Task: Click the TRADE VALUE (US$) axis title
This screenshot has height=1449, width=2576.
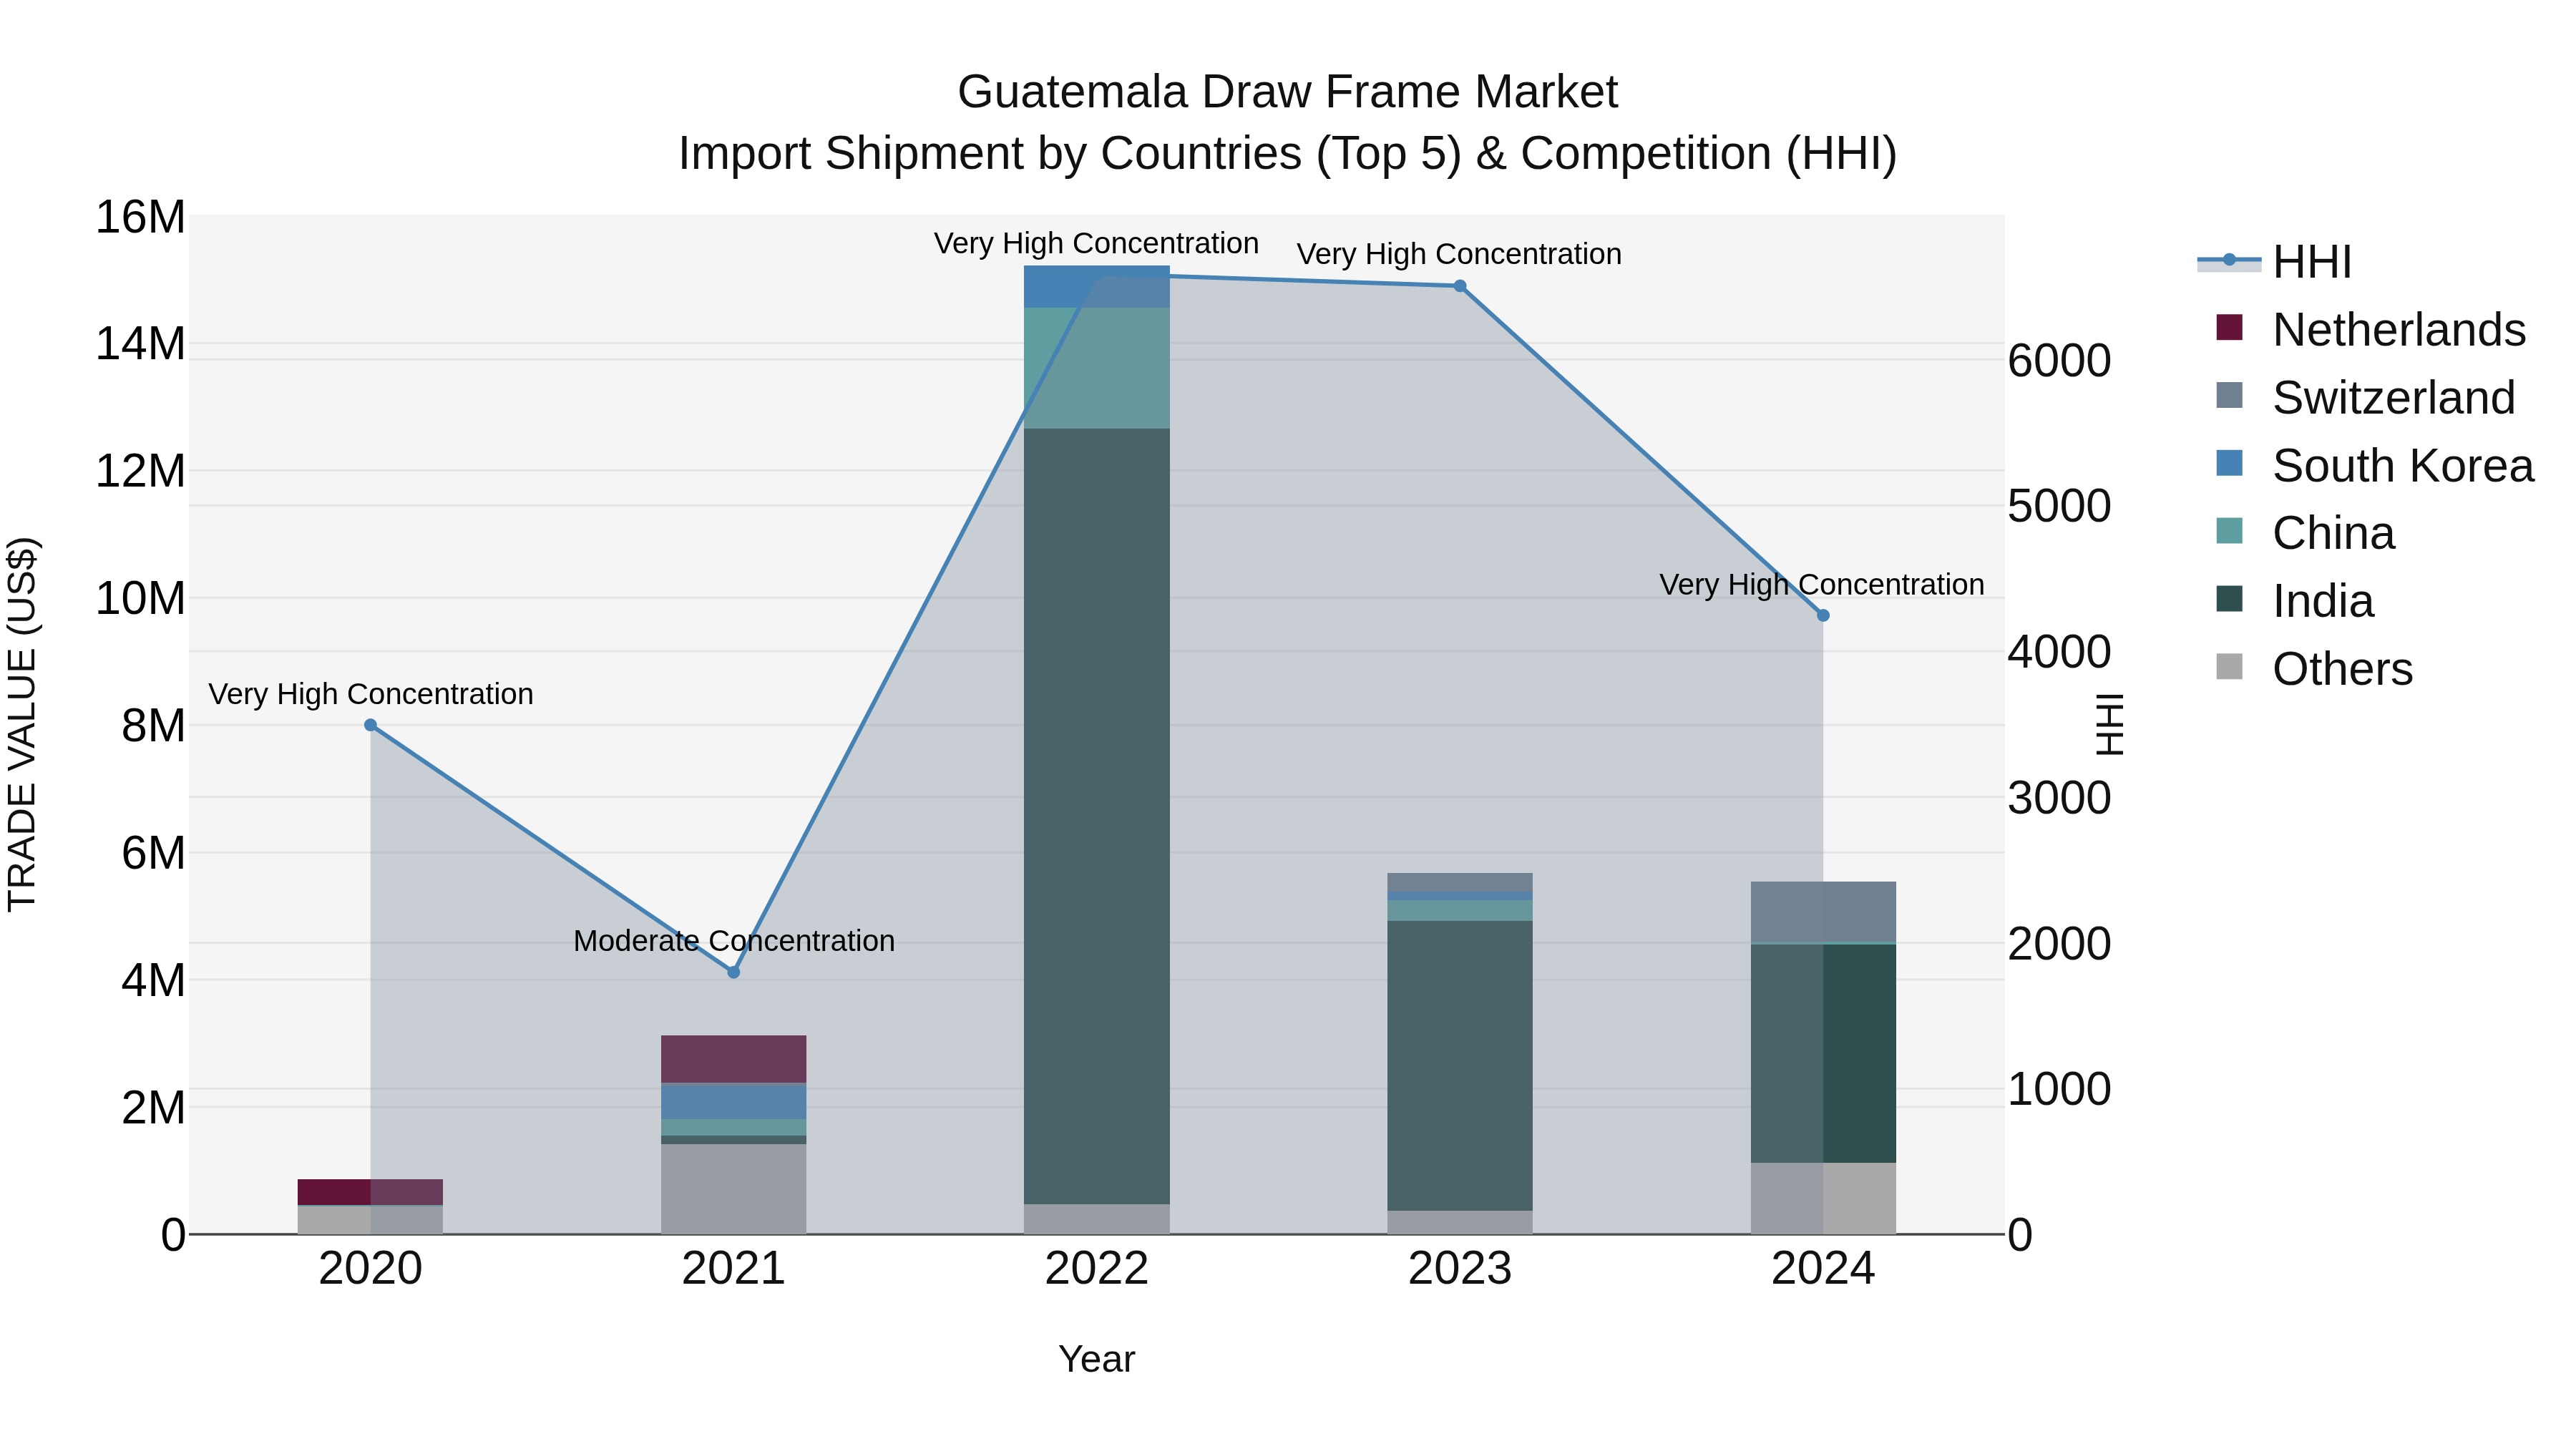Action: tap(22, 724)
